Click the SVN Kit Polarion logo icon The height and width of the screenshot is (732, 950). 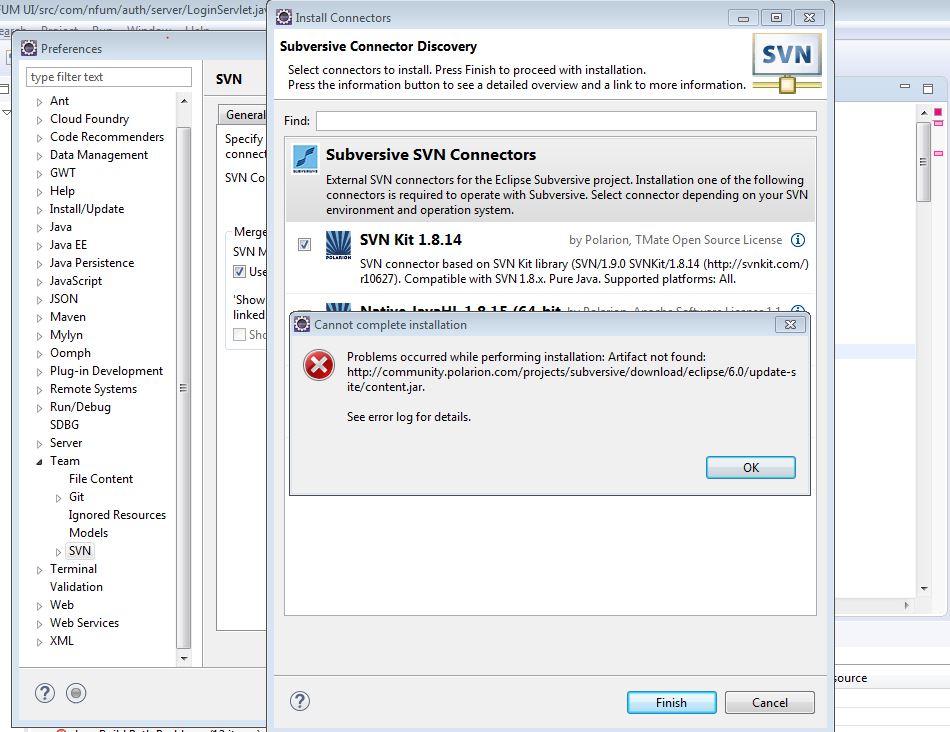coord(338,245)
